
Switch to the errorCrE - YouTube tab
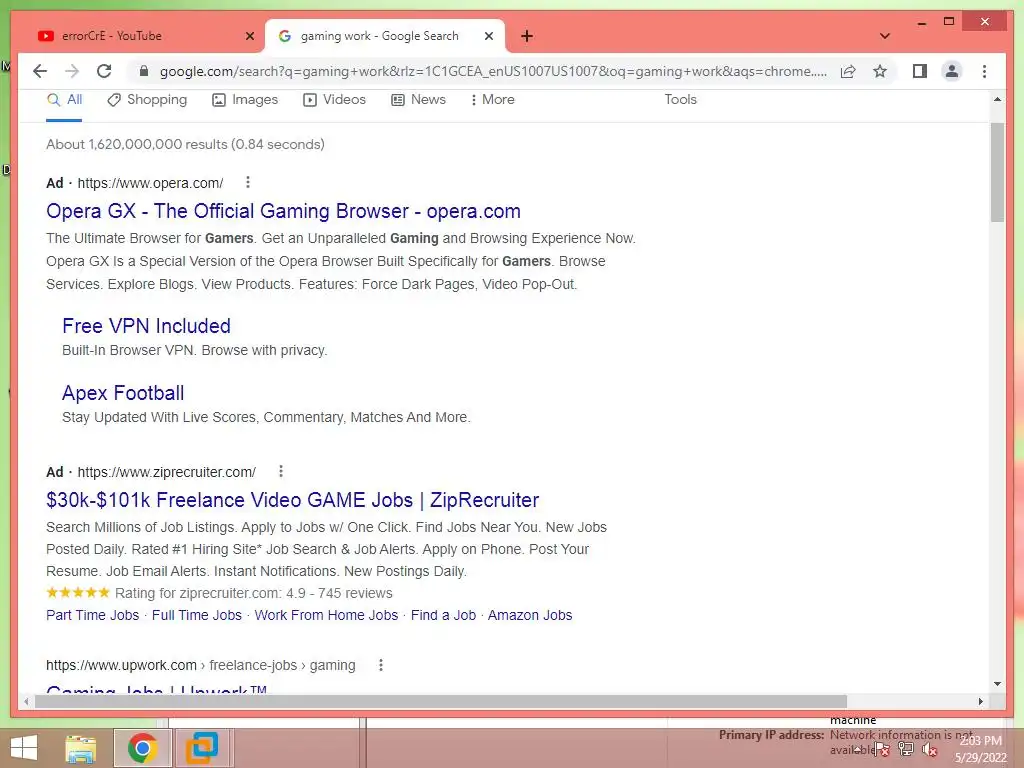[145, 36]
